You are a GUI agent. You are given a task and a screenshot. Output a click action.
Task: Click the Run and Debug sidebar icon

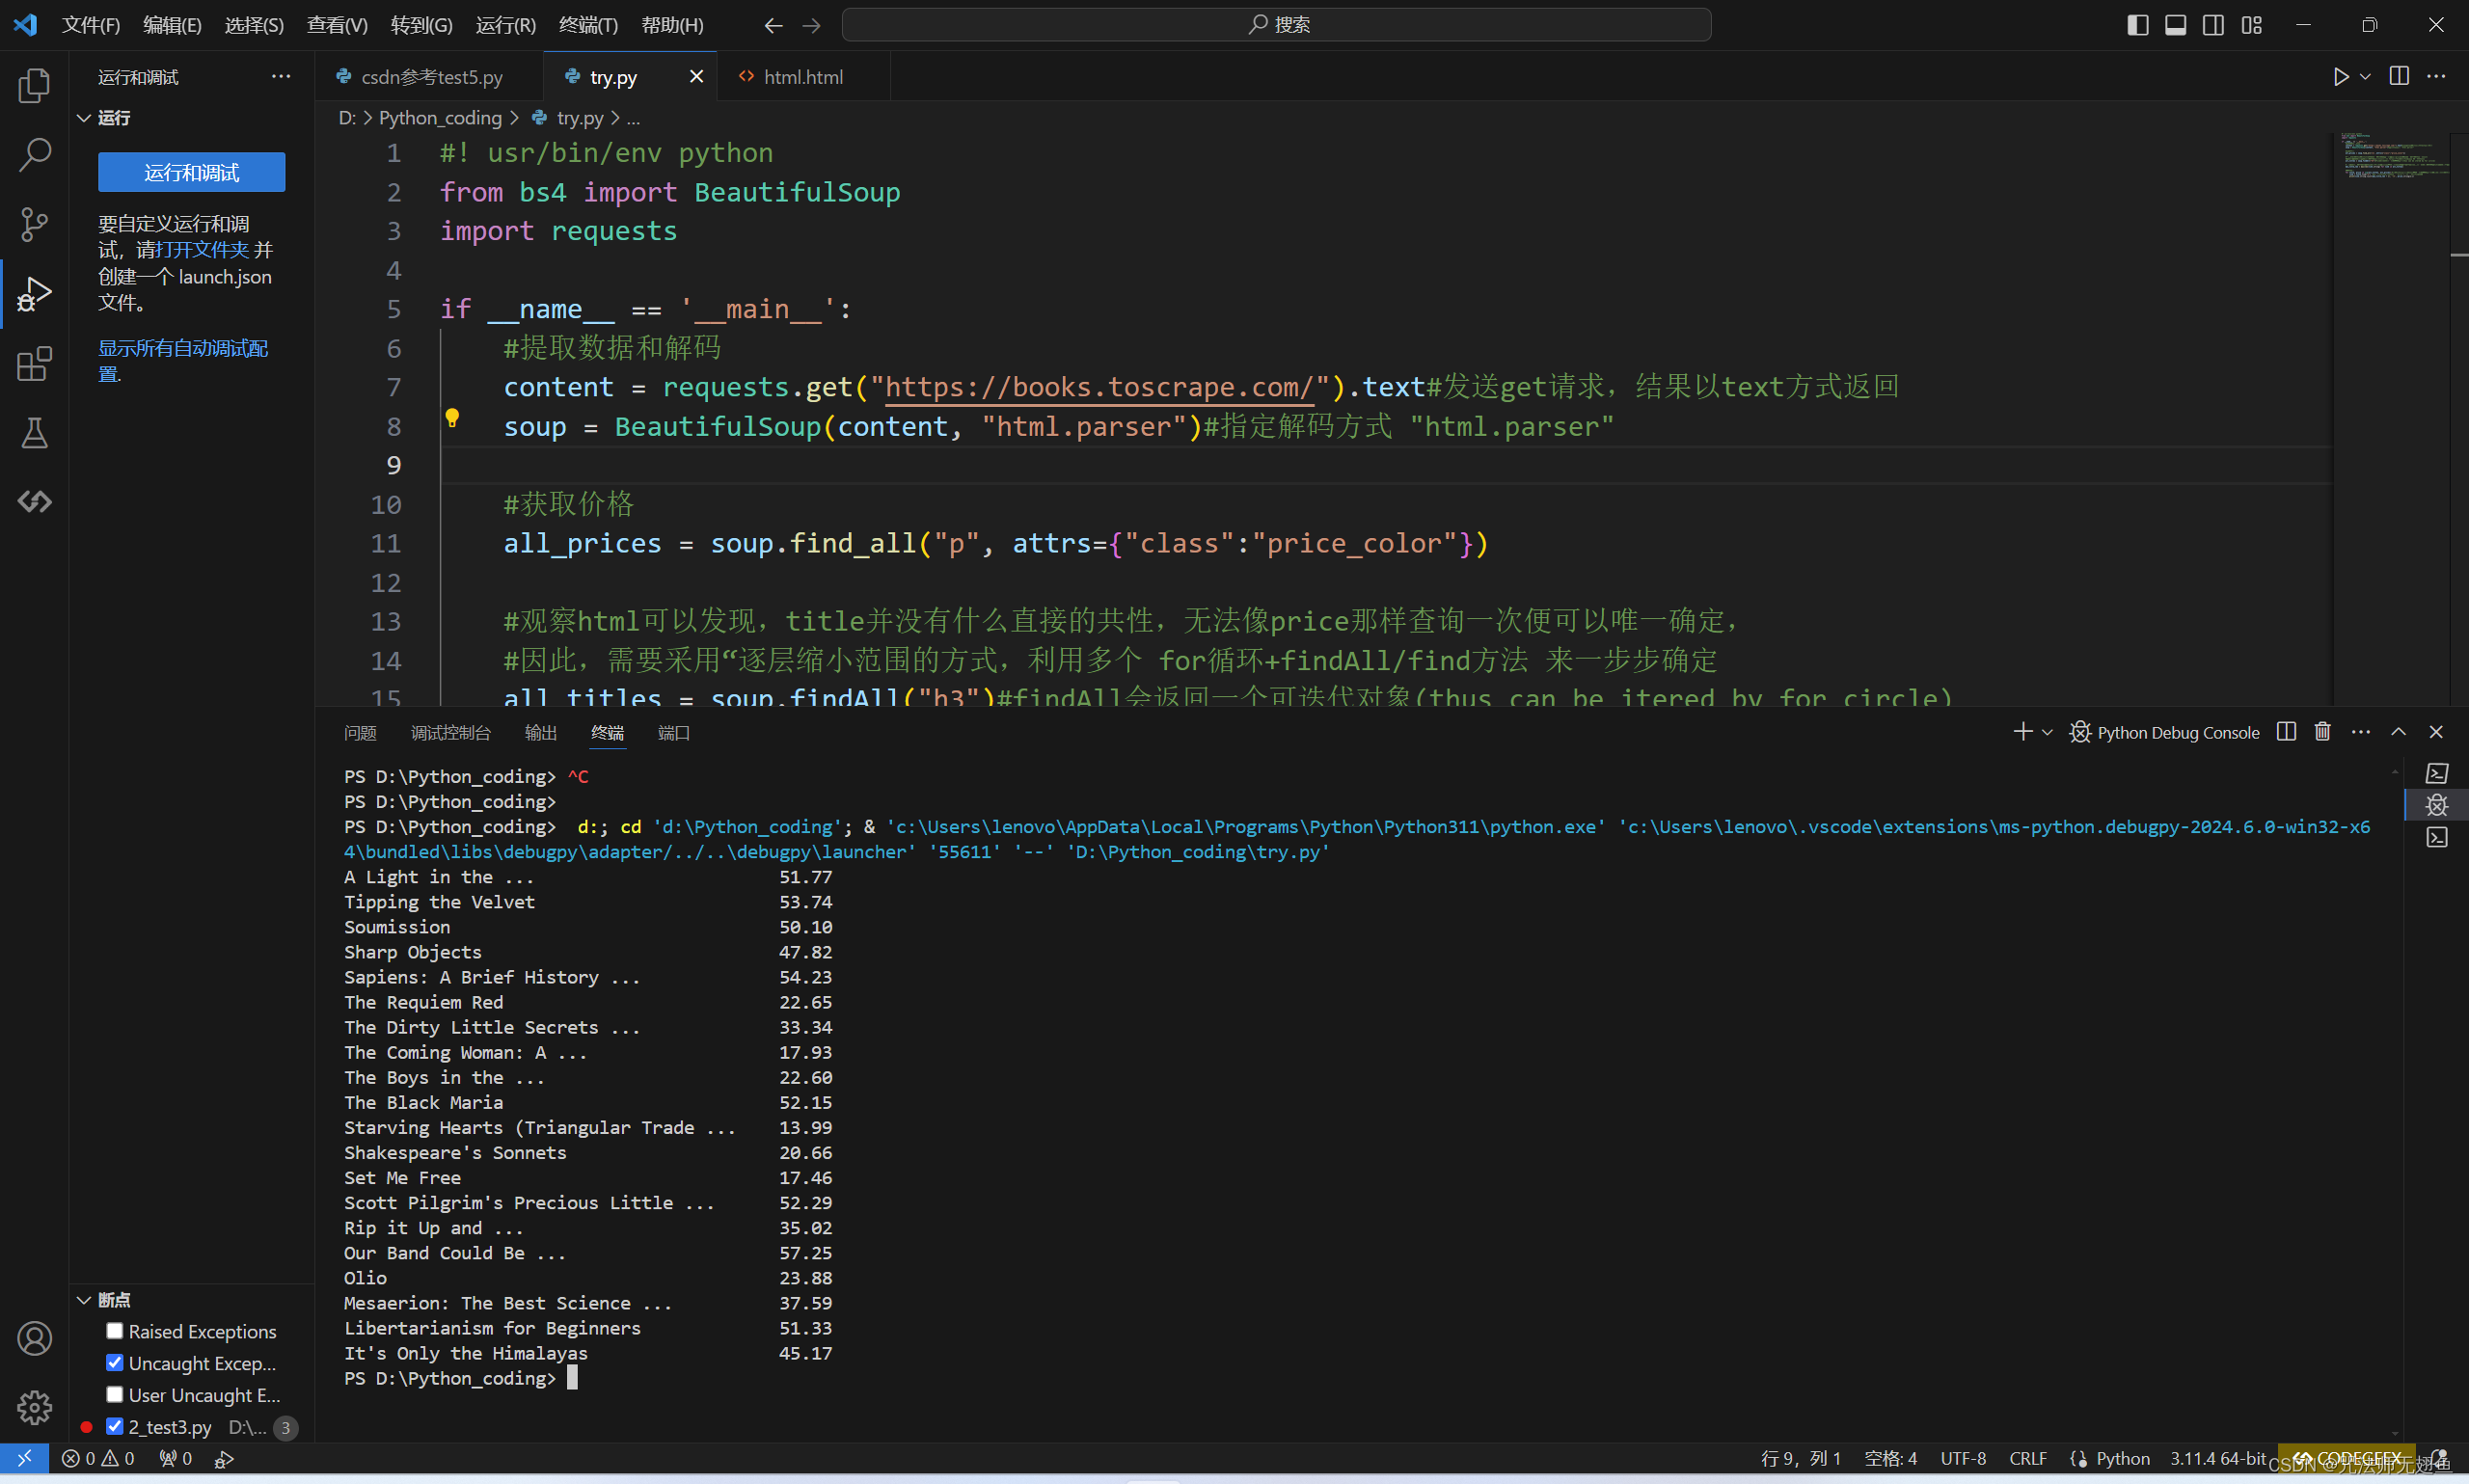coord(37,292)
